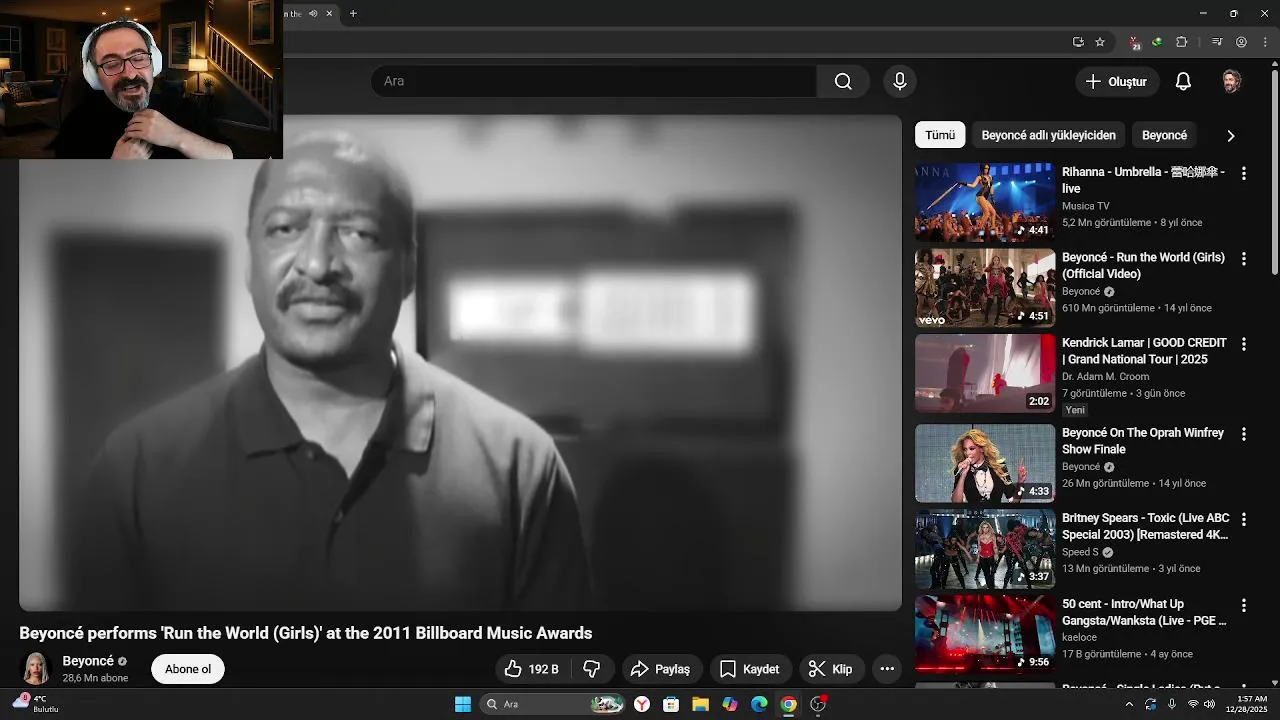The width and height of the screenshot is (1280, 720).
Task: Click the install/cast icon in address bar
Action: point(1078,42)
